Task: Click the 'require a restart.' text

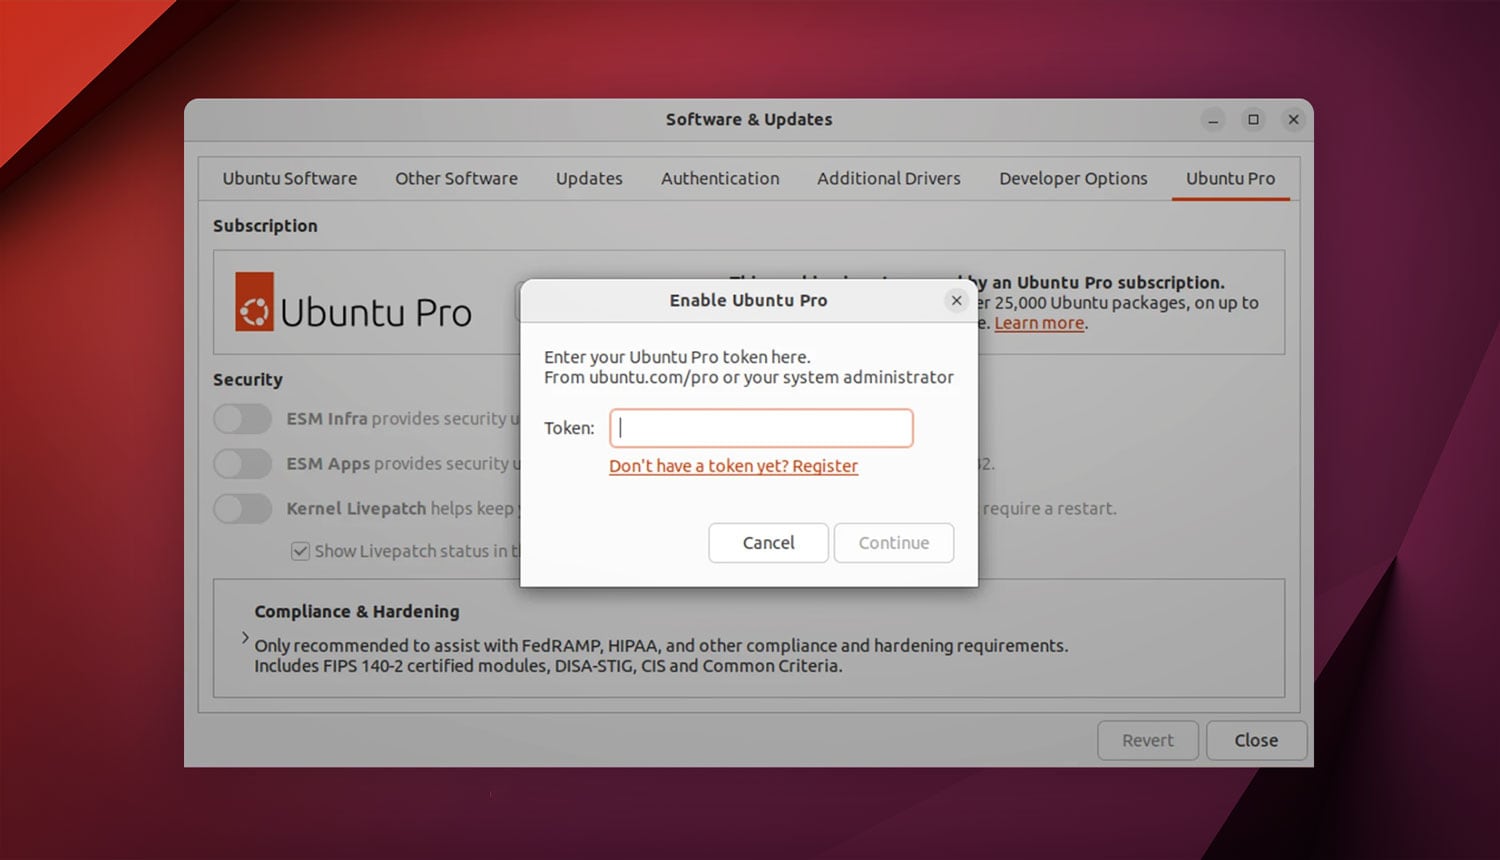Action: [x=1050, y=509]
